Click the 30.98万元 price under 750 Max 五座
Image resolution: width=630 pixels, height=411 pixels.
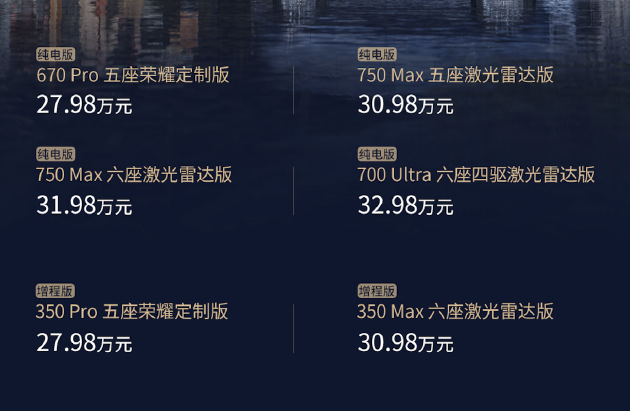coord(406,105)
